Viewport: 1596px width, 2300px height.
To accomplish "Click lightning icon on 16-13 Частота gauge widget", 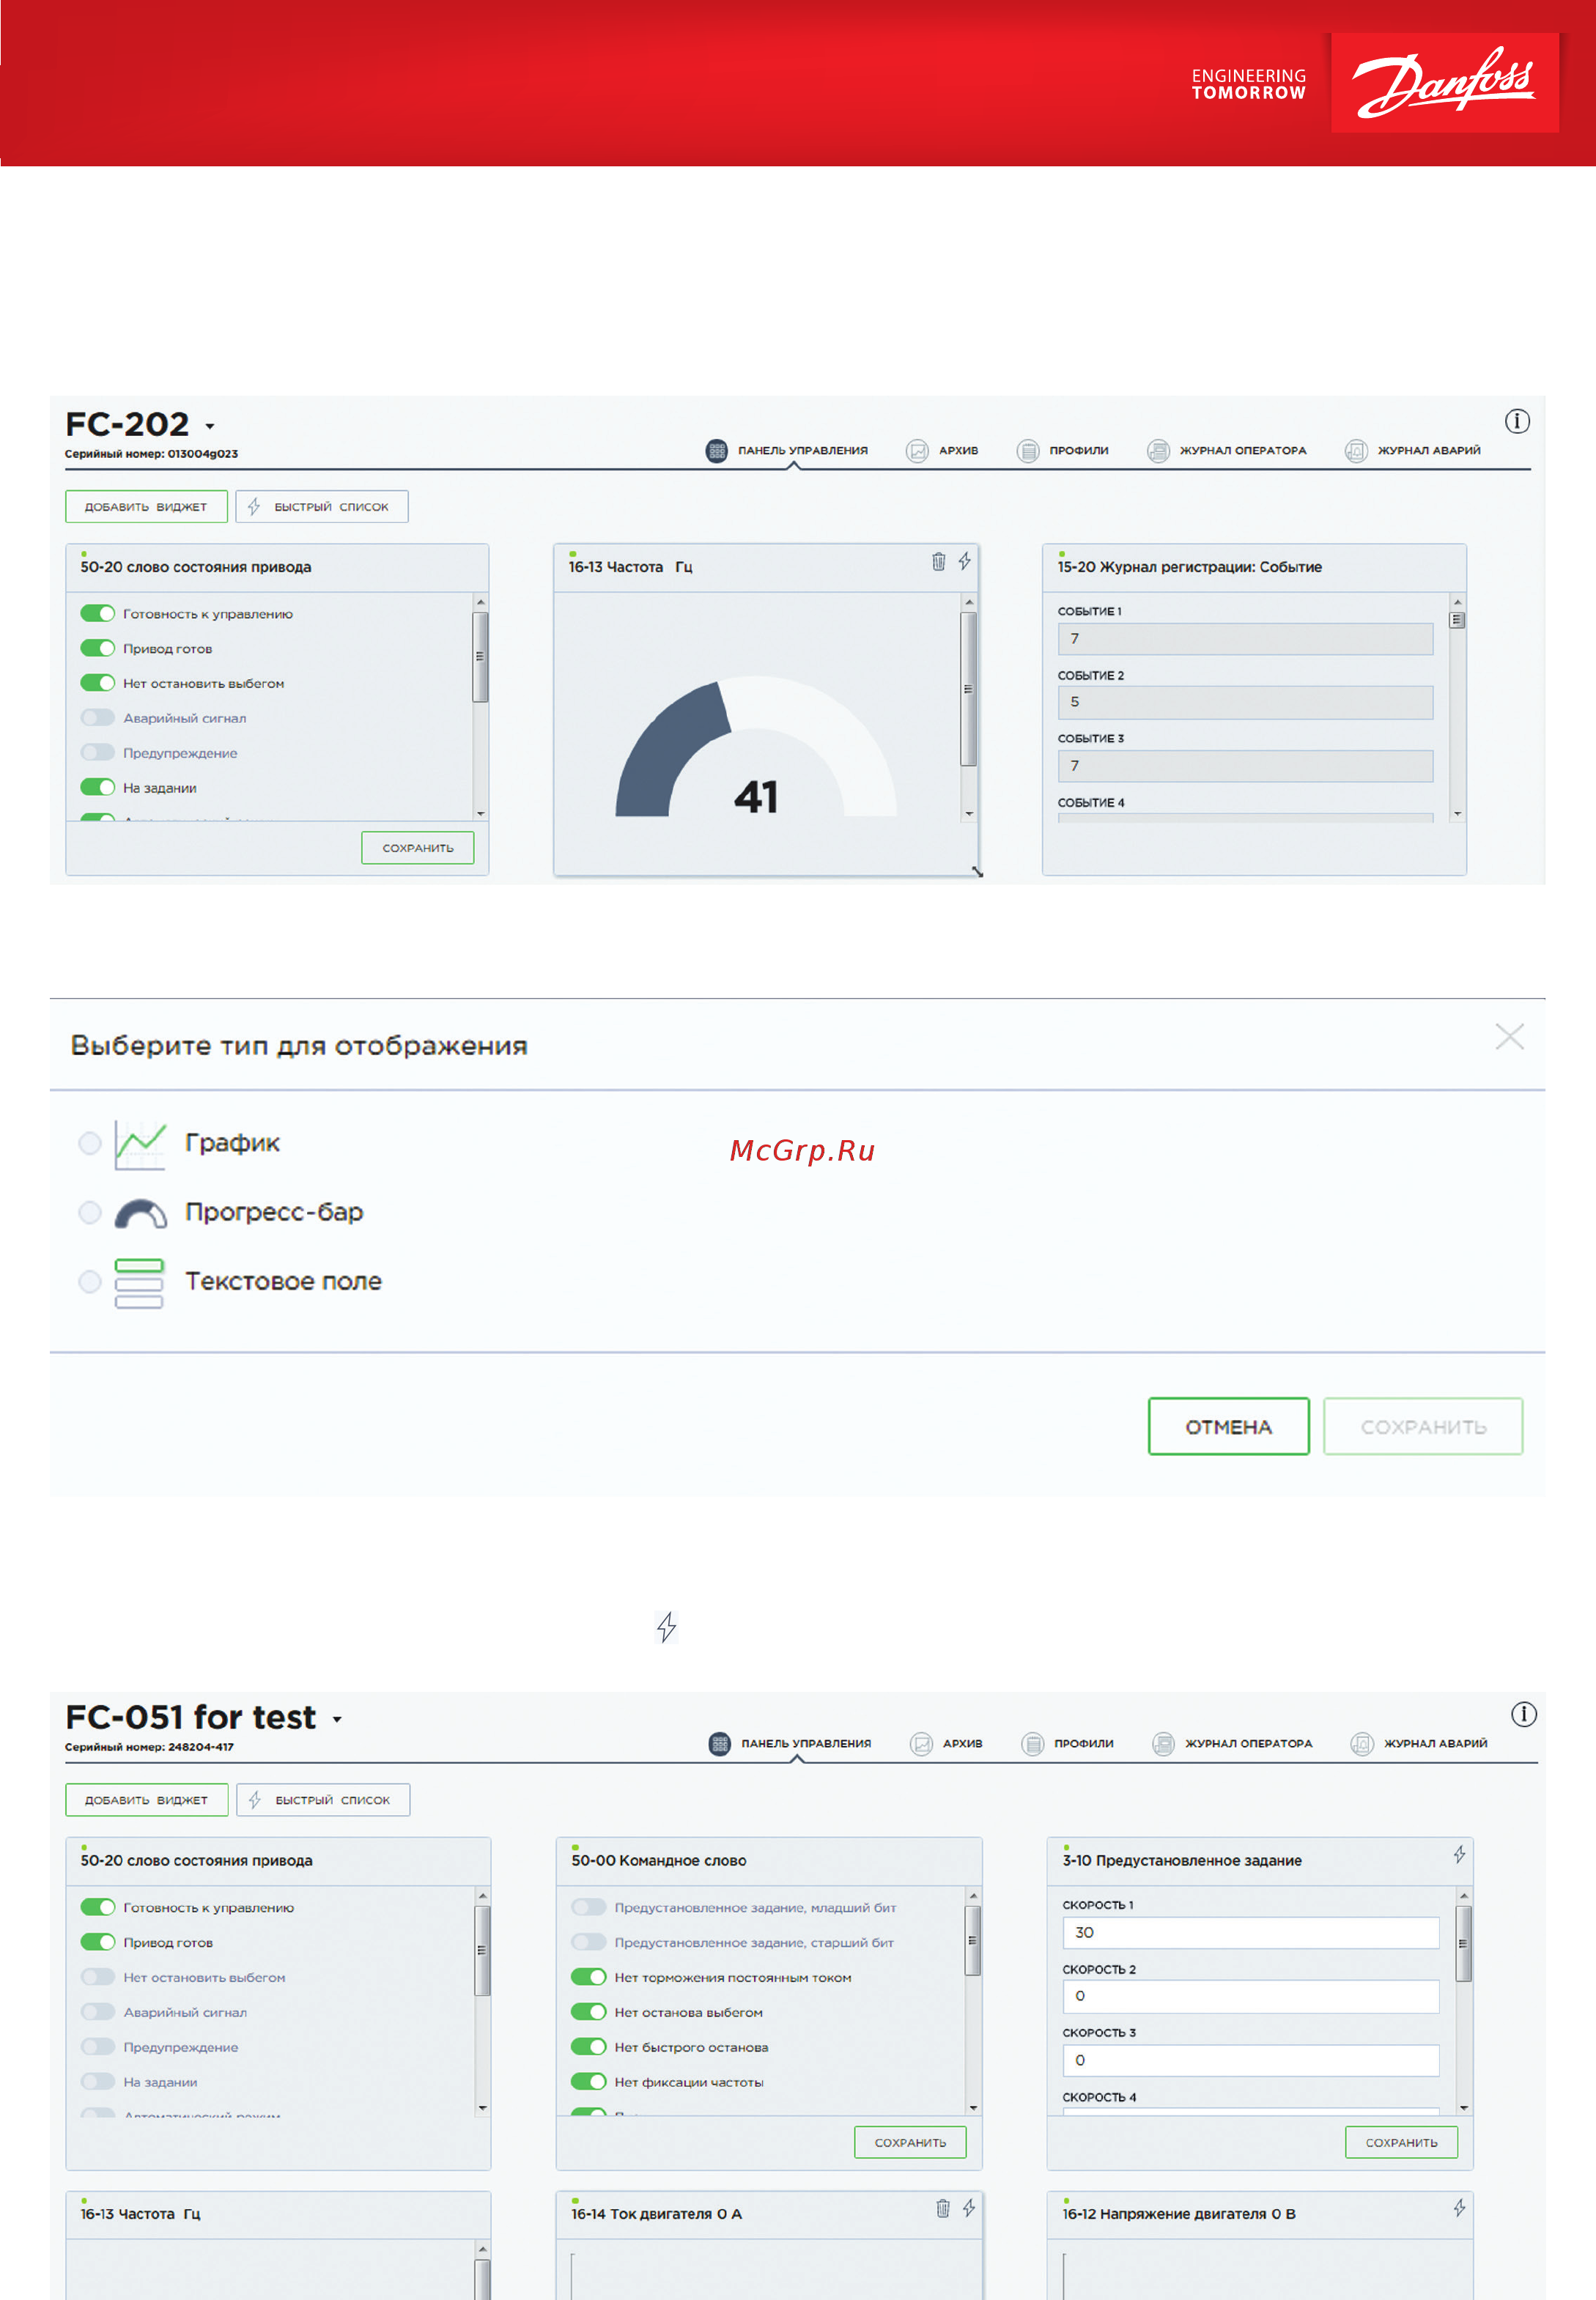I will 964,561.
